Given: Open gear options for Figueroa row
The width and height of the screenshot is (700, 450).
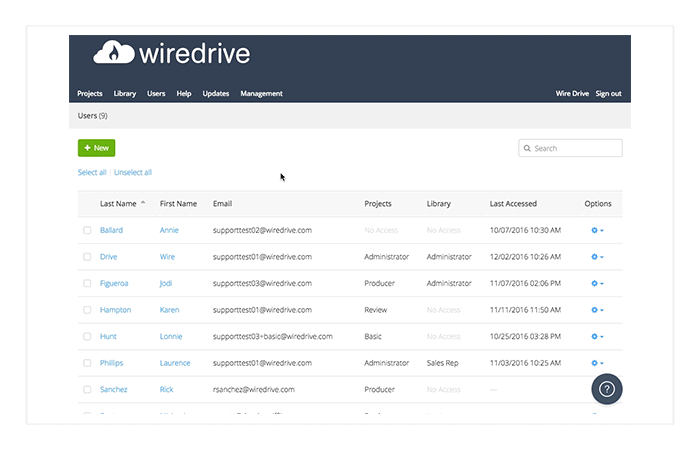Looking at the screenshot, I should click(597, 283).
